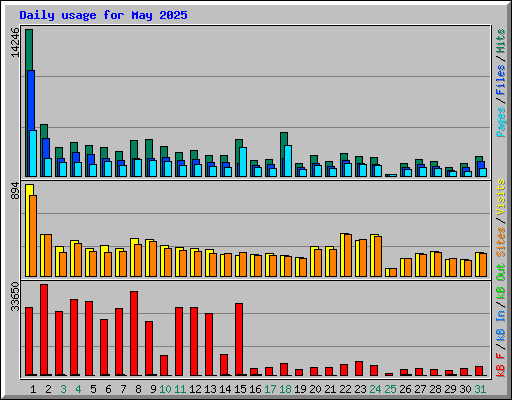Image resolution: width=512 pixels, height=400 pixels.
Task: Click the green hits bar for day 2
Action: point(43,131)
